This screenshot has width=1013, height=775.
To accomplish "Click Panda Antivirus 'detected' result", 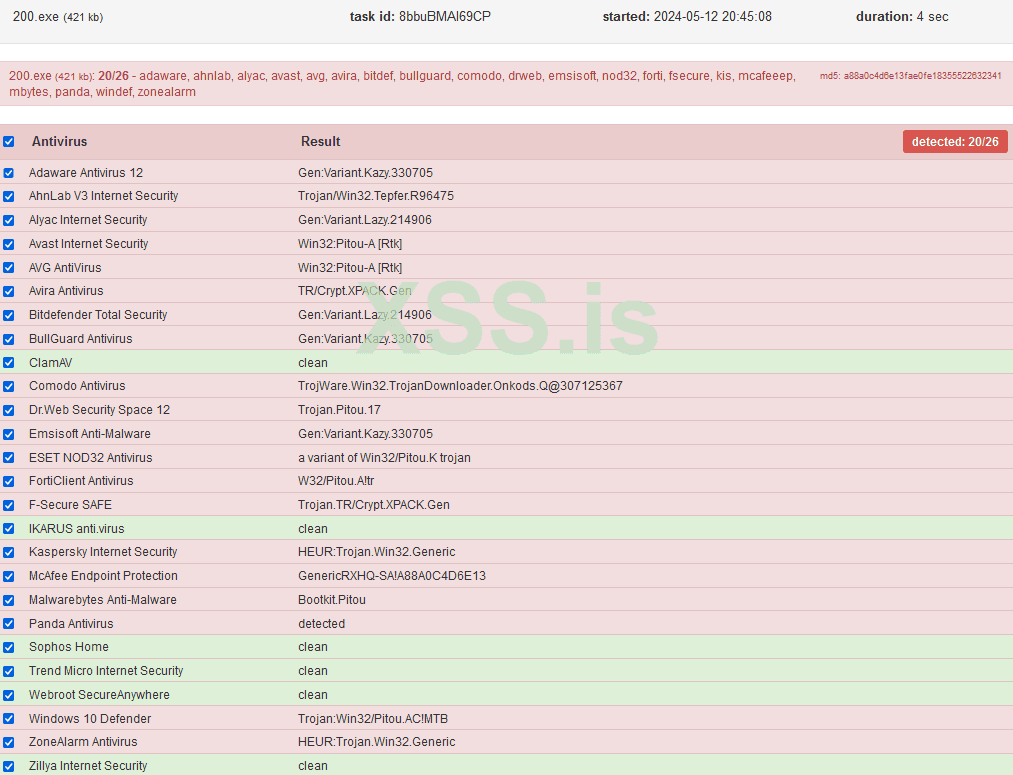I will click(x=322, y=623).
